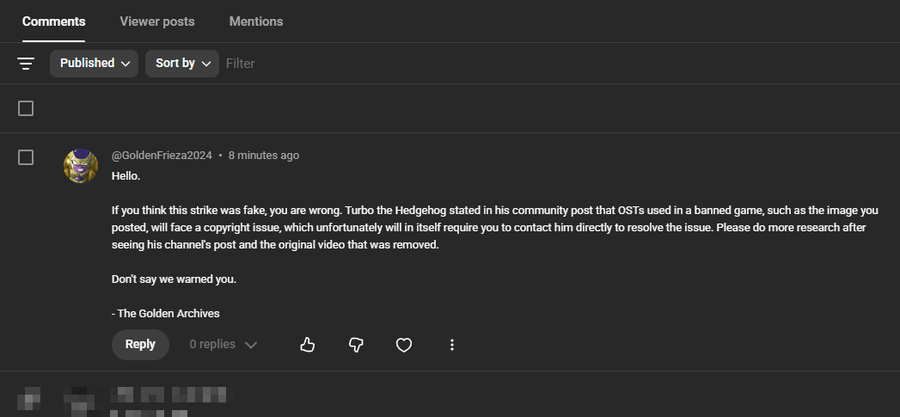Image resolution: width=900 pixels, height=417 pixels.
Task: Open the Mentions tab
Action: click(x=256, y=21)
